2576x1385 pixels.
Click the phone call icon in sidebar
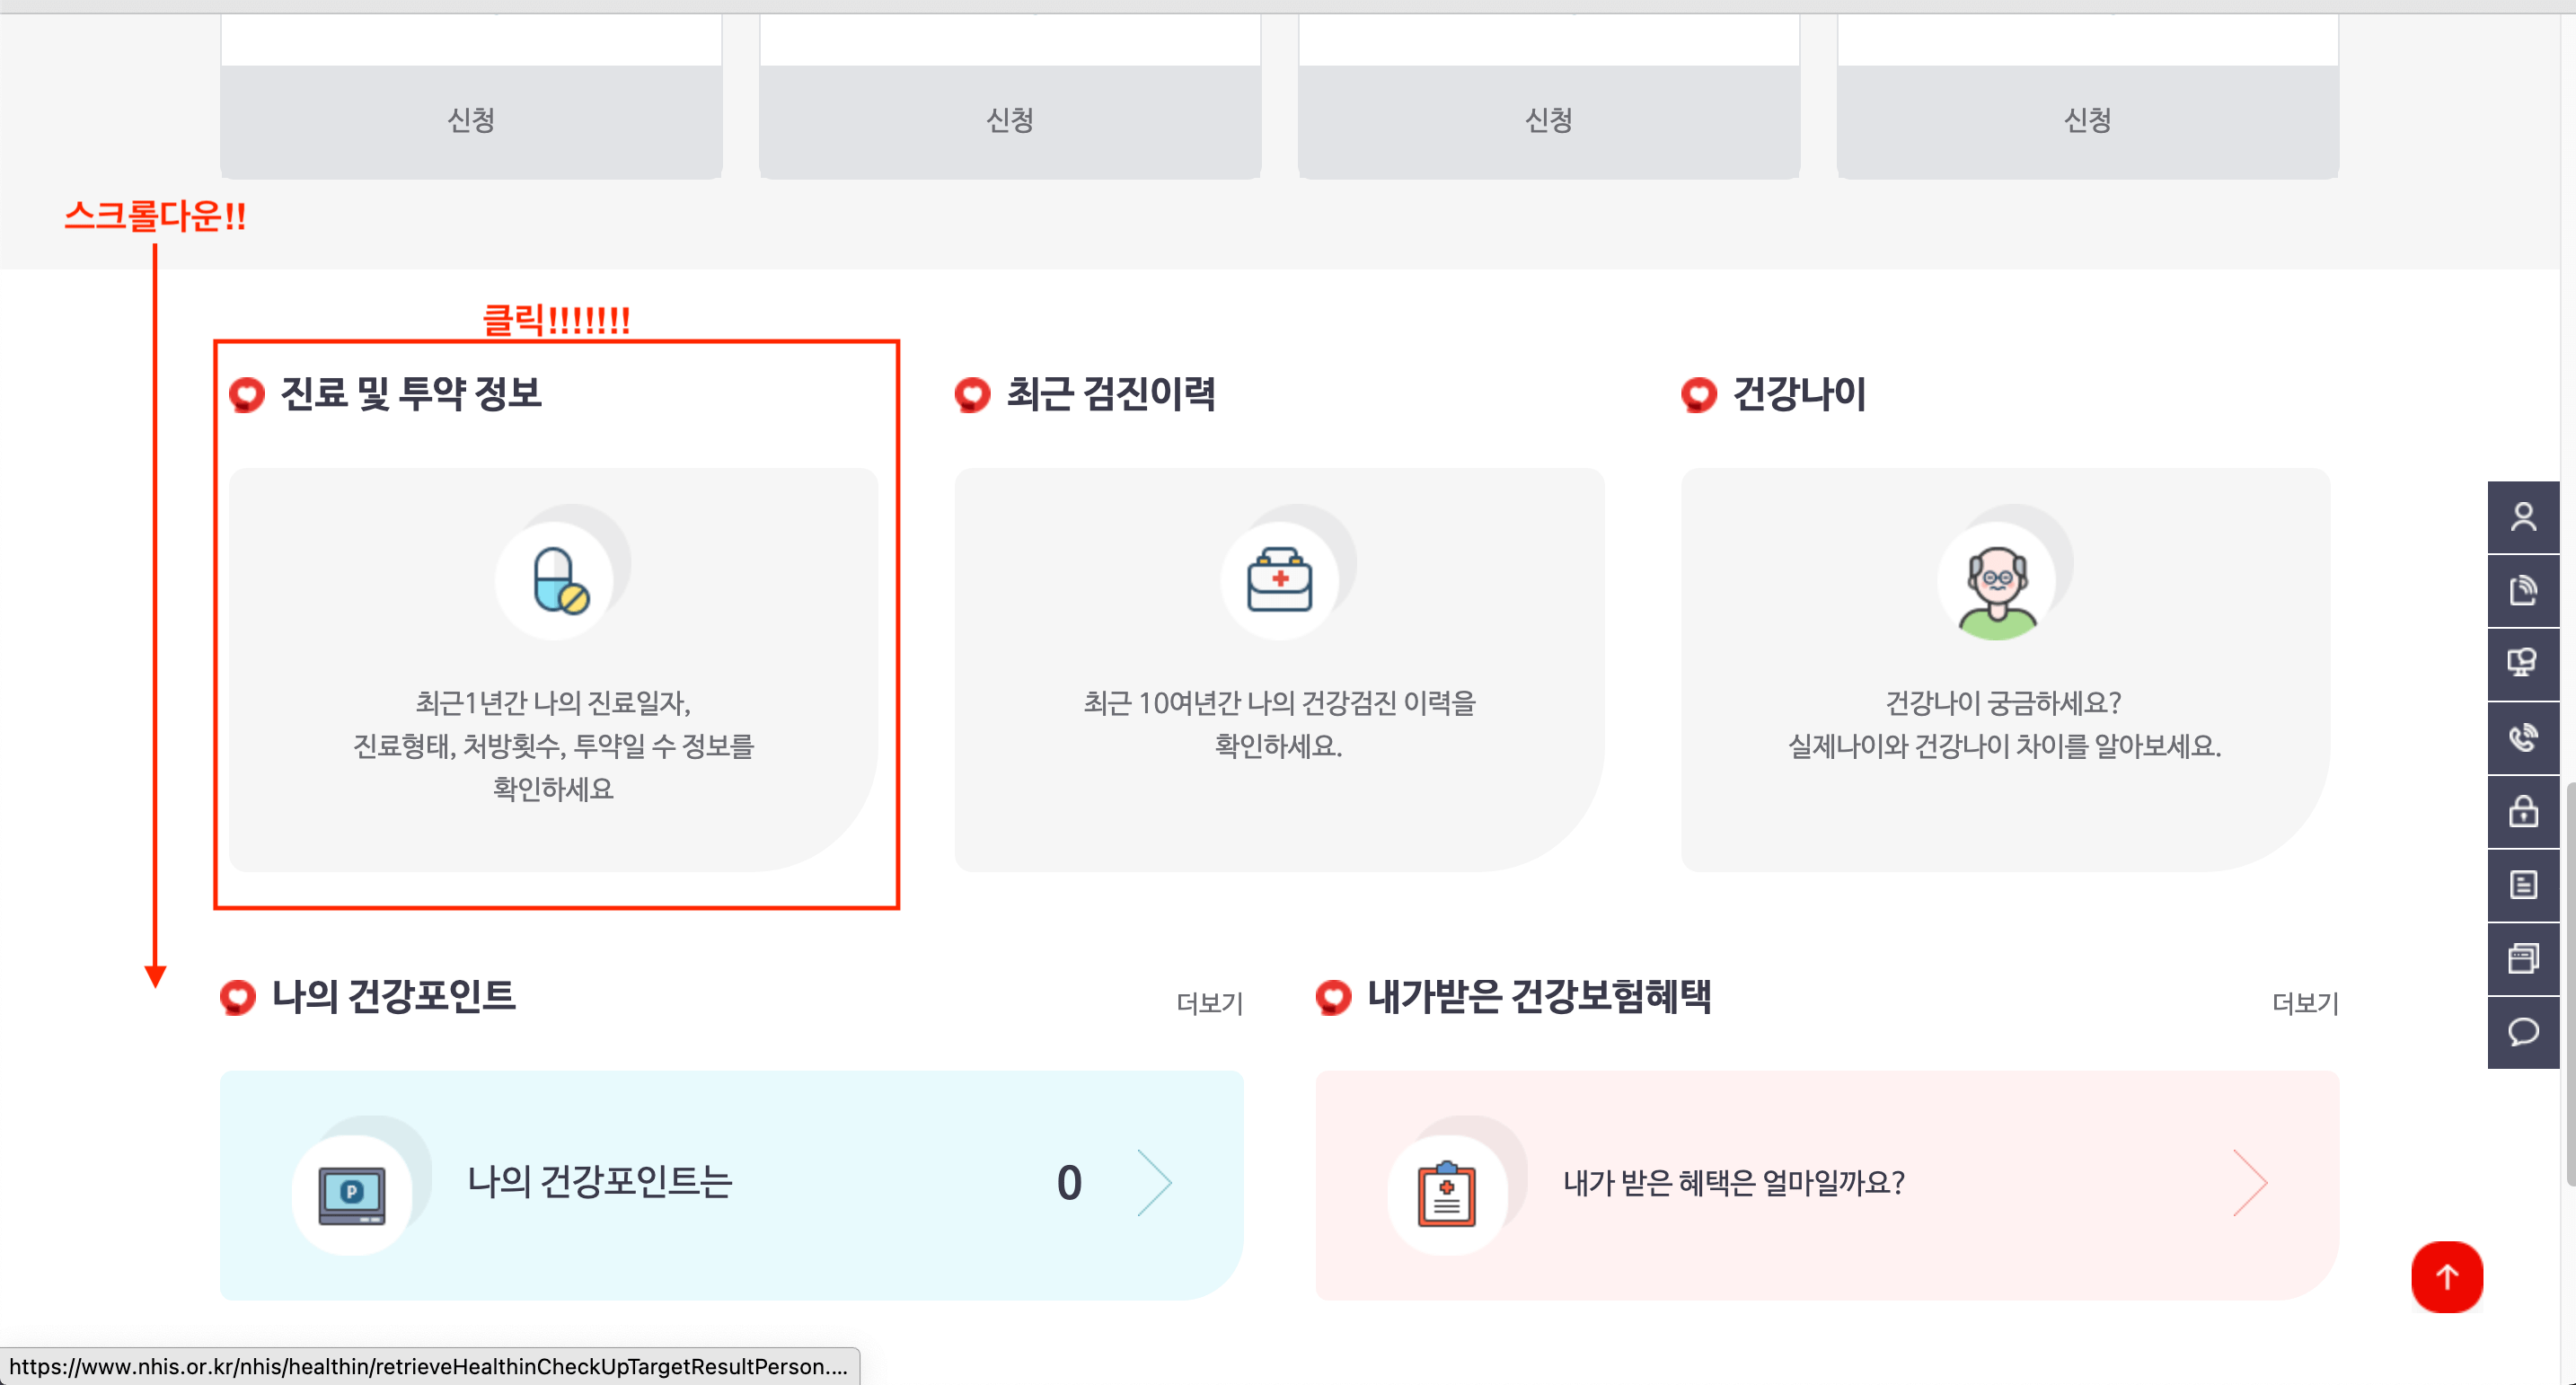(x=2522, y=738)
